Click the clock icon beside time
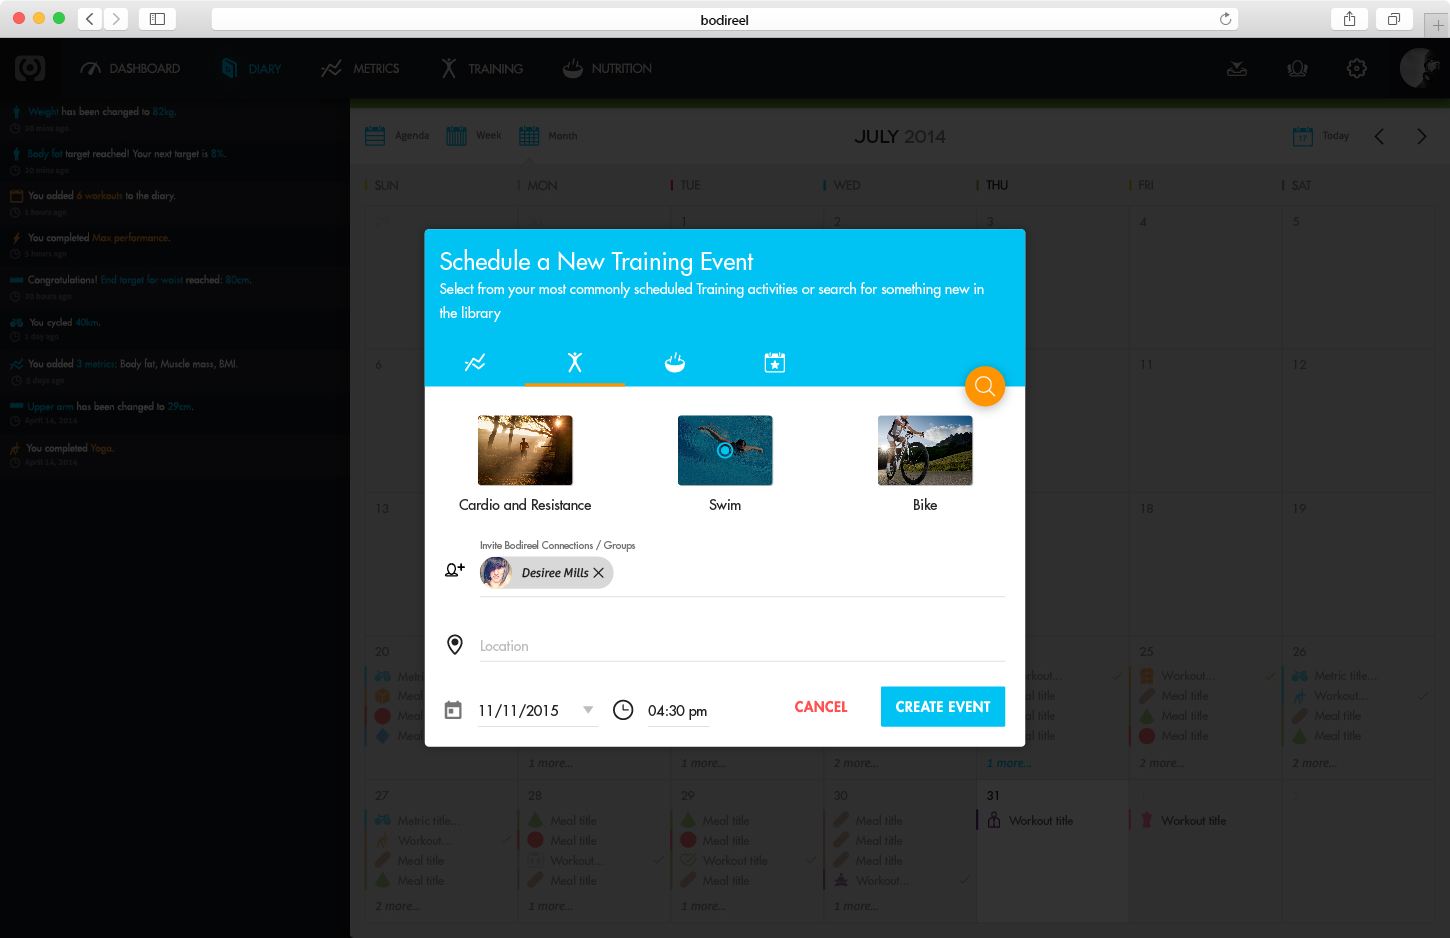Image resolution: width=1450 pixels, height=938 pixels. point(623,710)
